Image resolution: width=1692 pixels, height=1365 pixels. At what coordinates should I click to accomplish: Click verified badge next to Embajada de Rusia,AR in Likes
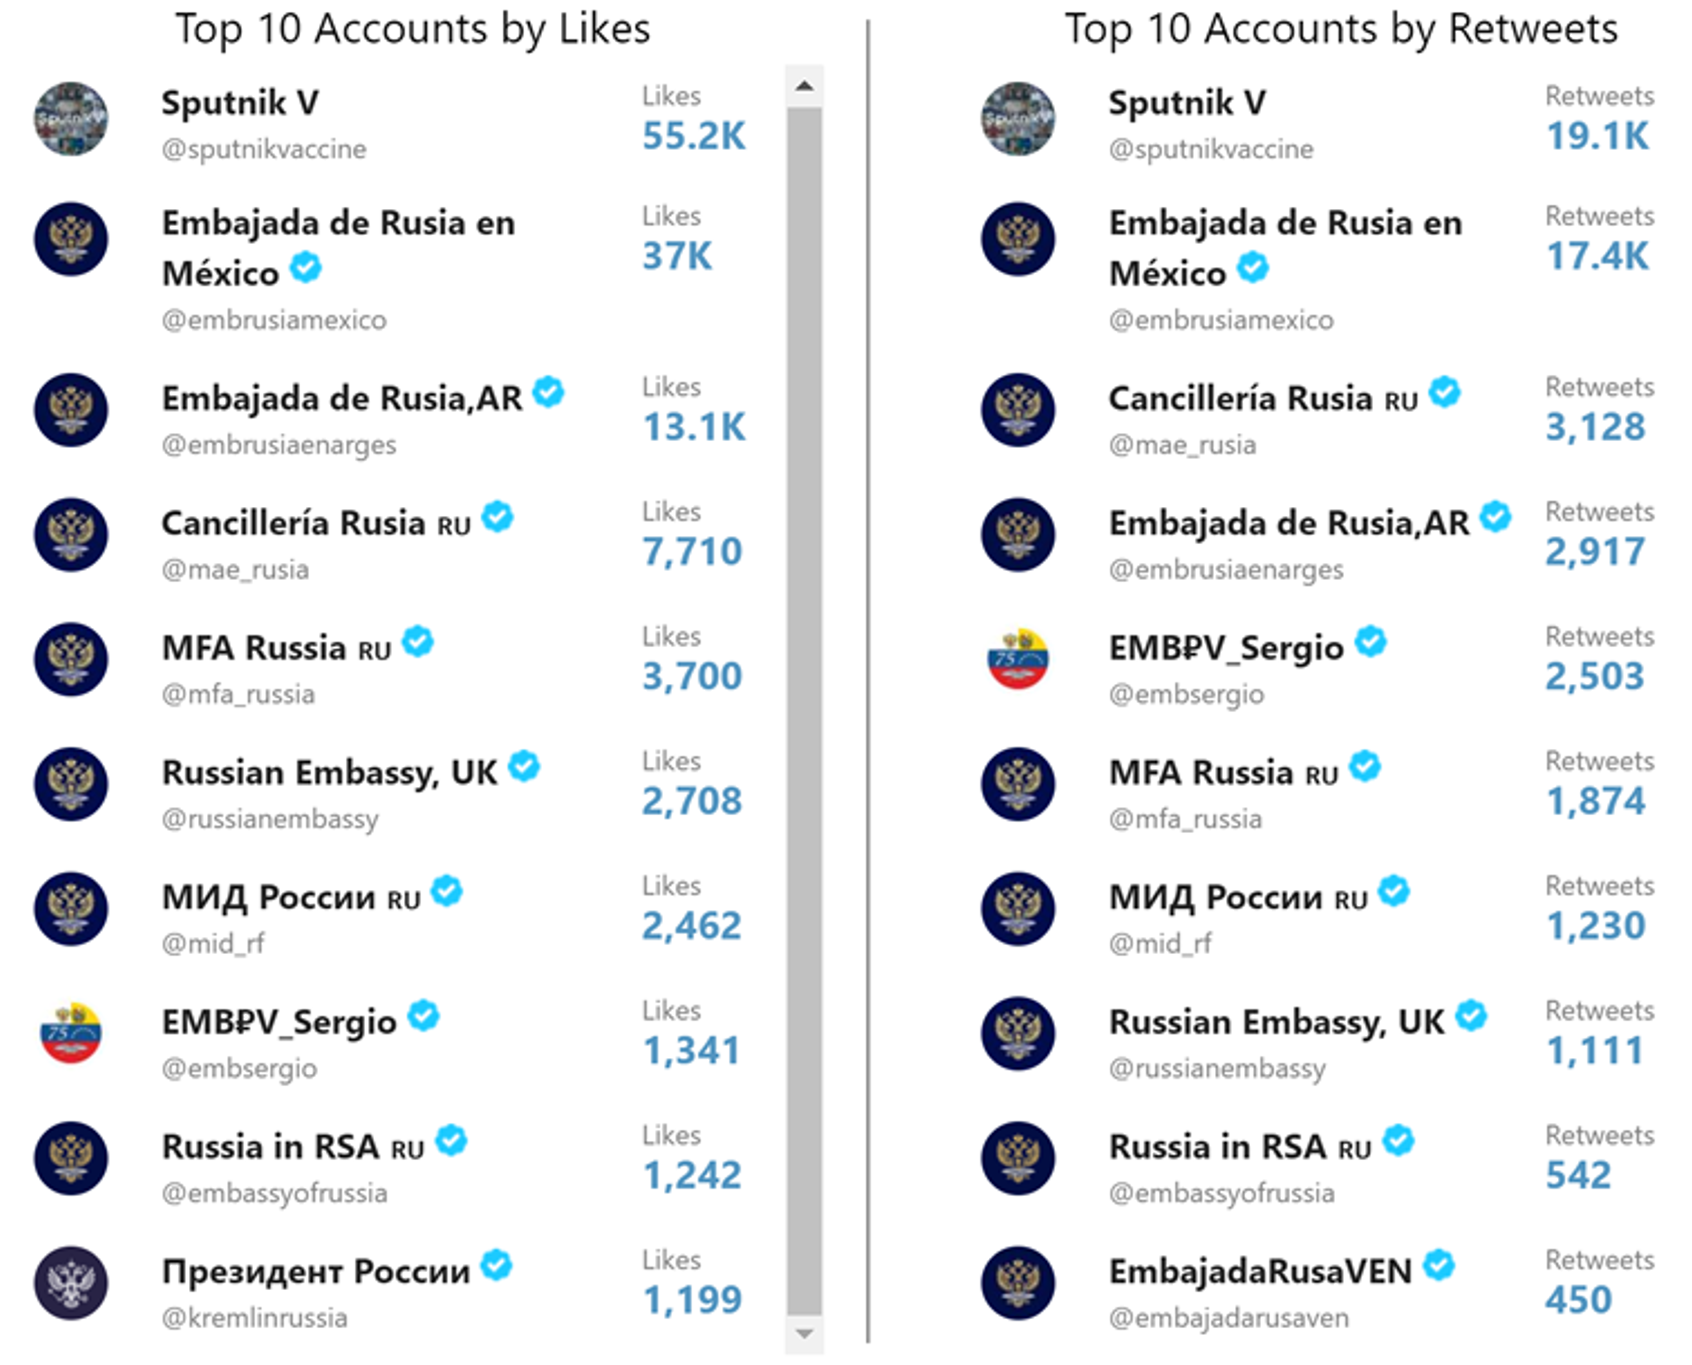(x=548, y=392)
